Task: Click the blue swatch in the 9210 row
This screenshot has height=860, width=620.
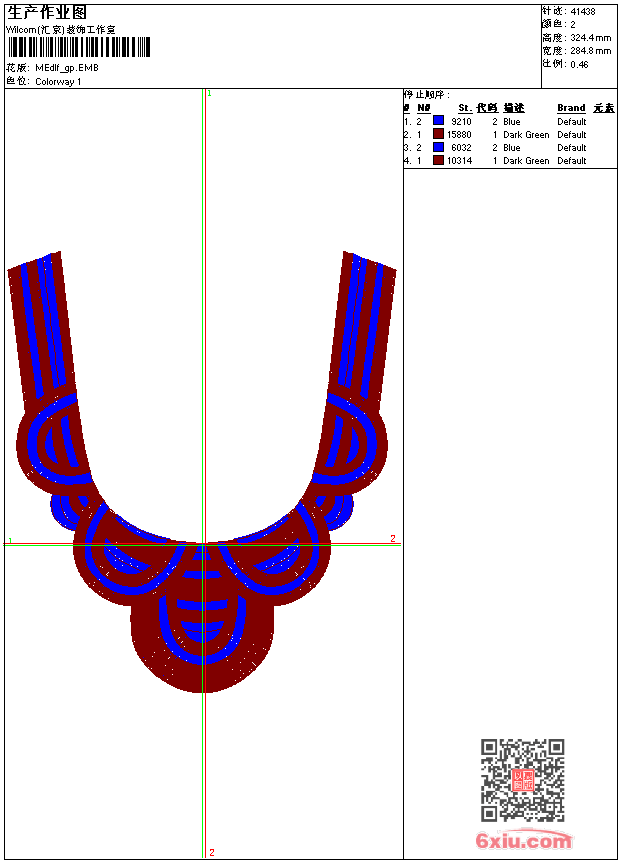Action: pyautogui.click(x=438, y=120)
